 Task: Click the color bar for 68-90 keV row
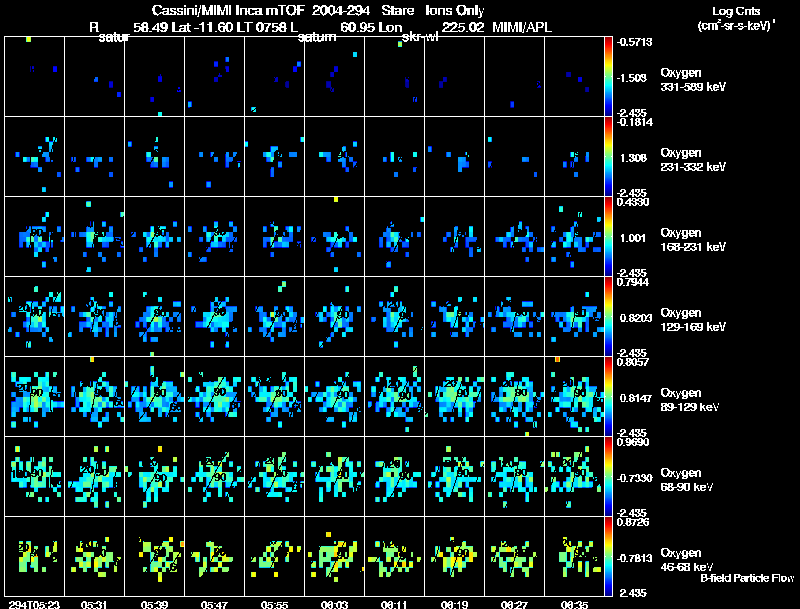point(608,477)
